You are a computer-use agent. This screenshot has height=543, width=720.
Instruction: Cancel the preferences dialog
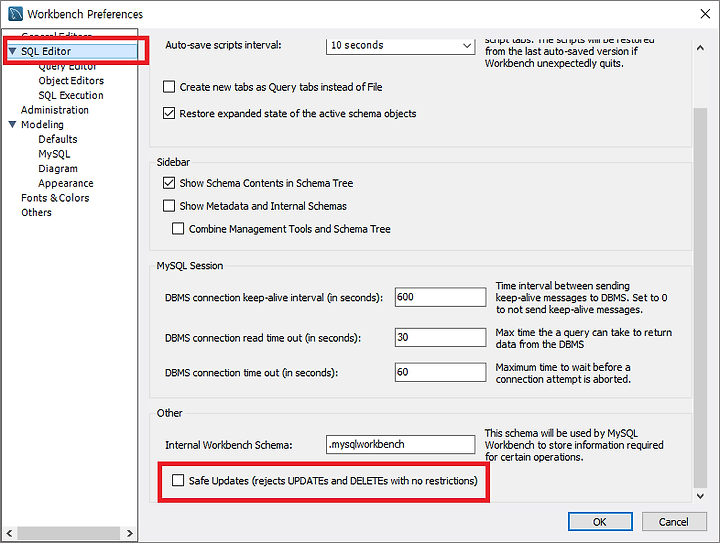[x=674, y=521]
